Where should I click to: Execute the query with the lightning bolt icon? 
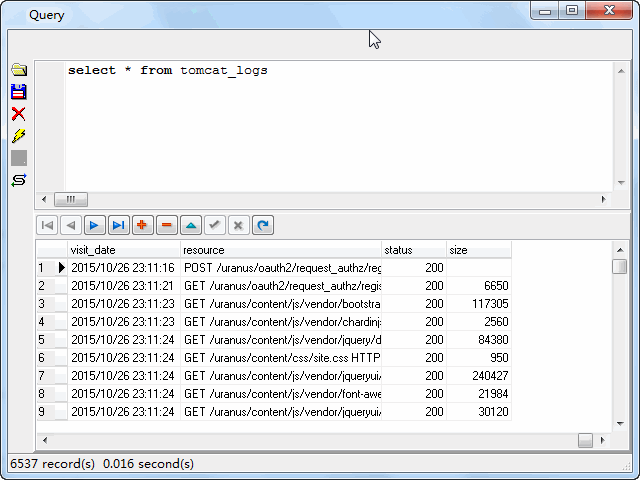pyautogui.click(x=18, y=136)
